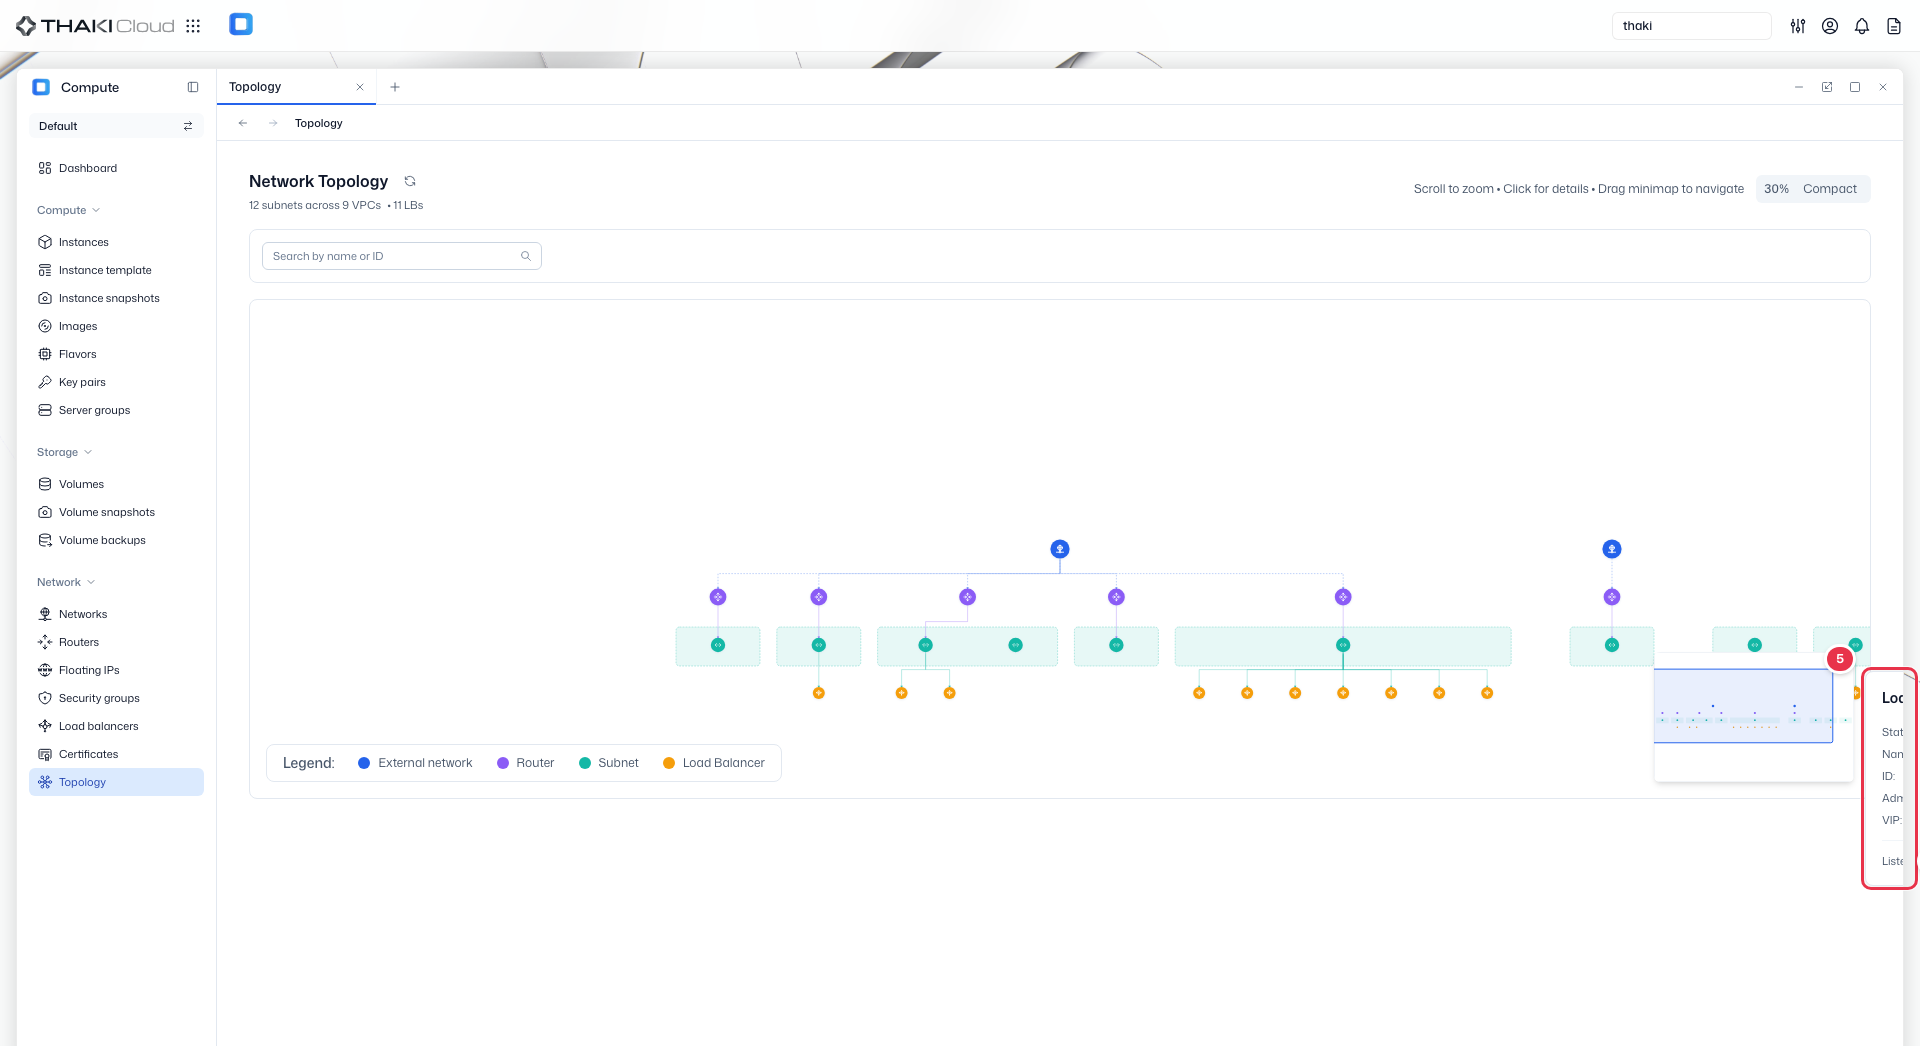Open the user account icon
Viewport: 1920px width, 1046px height.
point(1830,26)
